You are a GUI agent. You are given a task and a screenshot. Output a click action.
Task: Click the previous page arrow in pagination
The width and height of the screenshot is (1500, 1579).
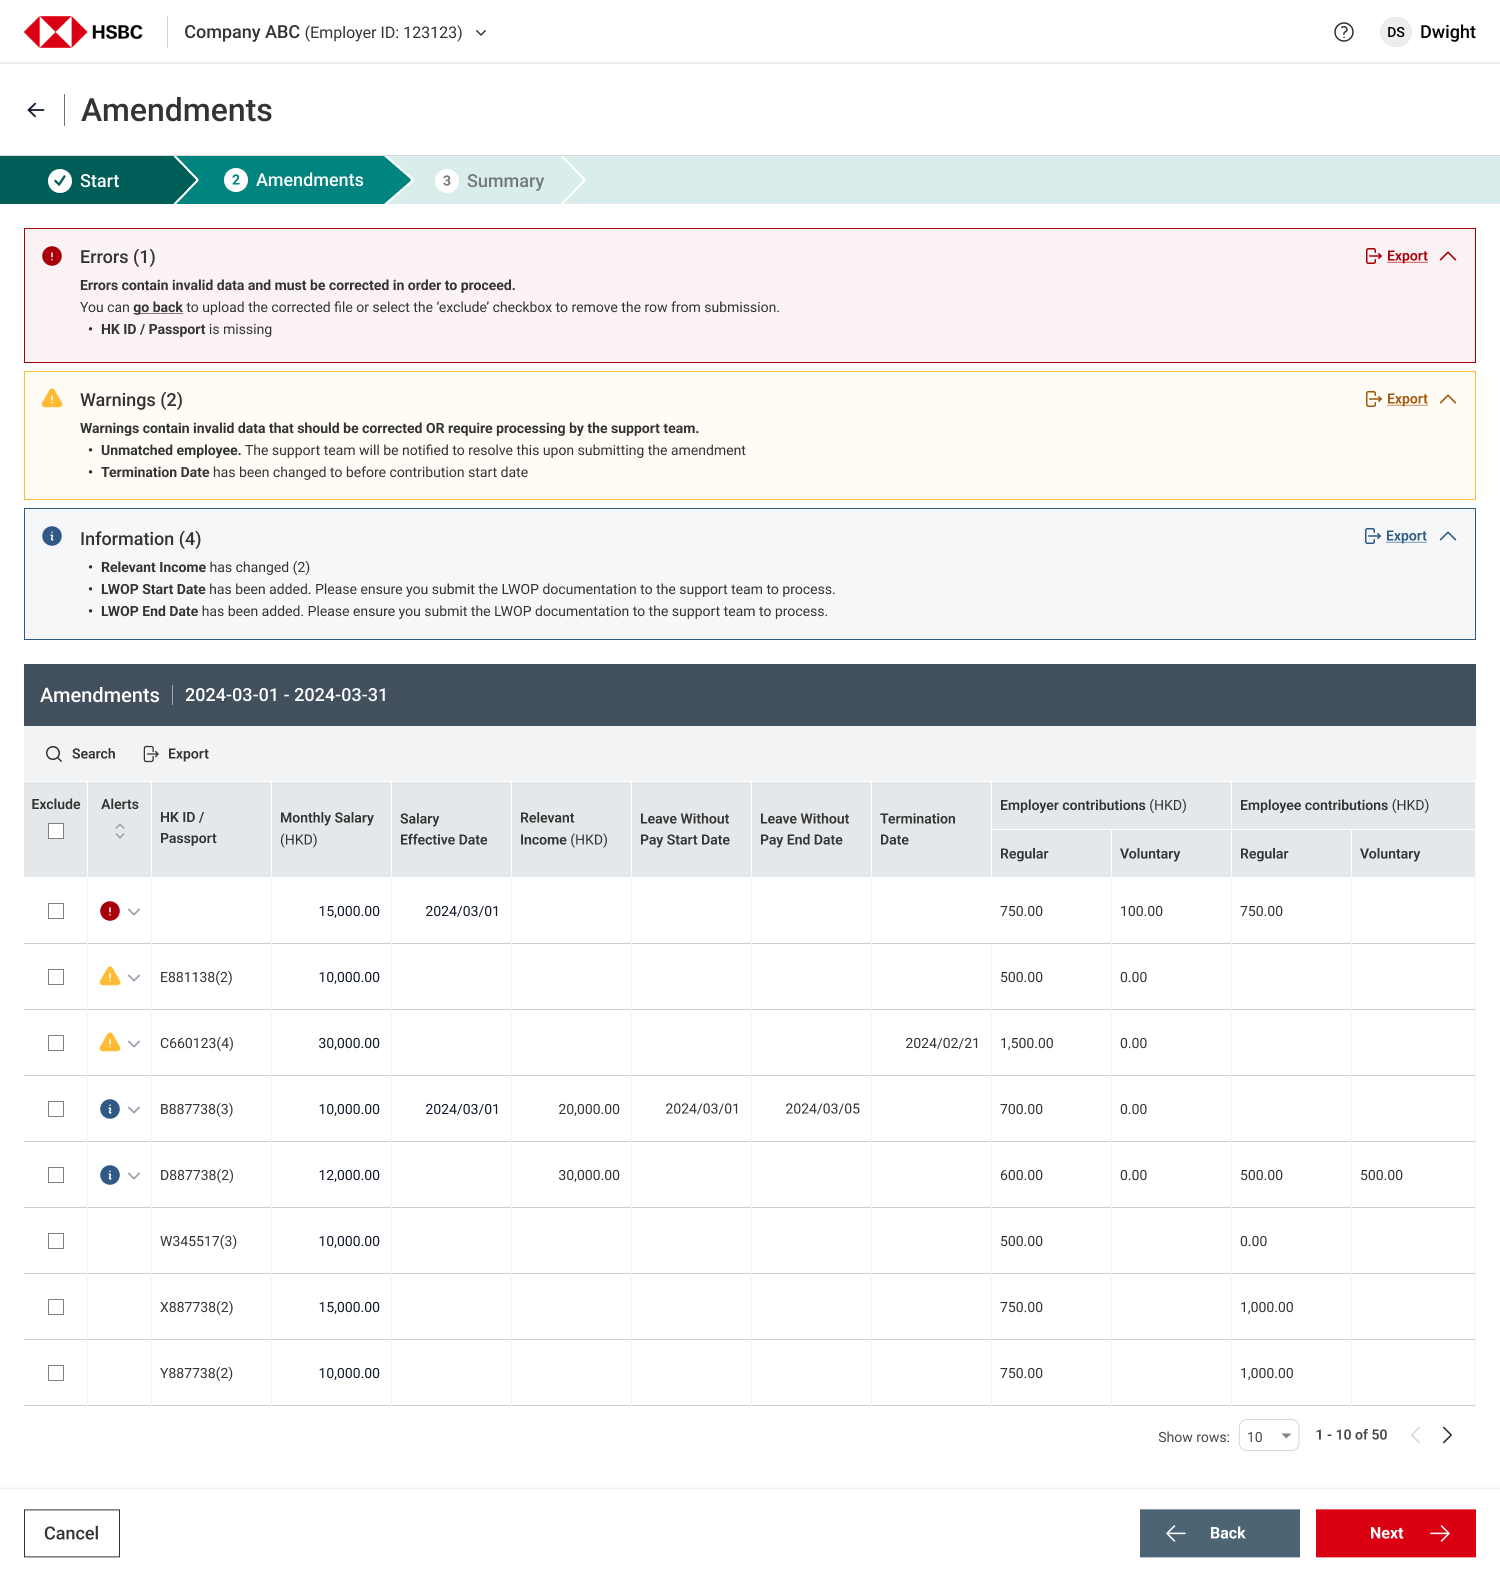click(x=1415, y=1435)
